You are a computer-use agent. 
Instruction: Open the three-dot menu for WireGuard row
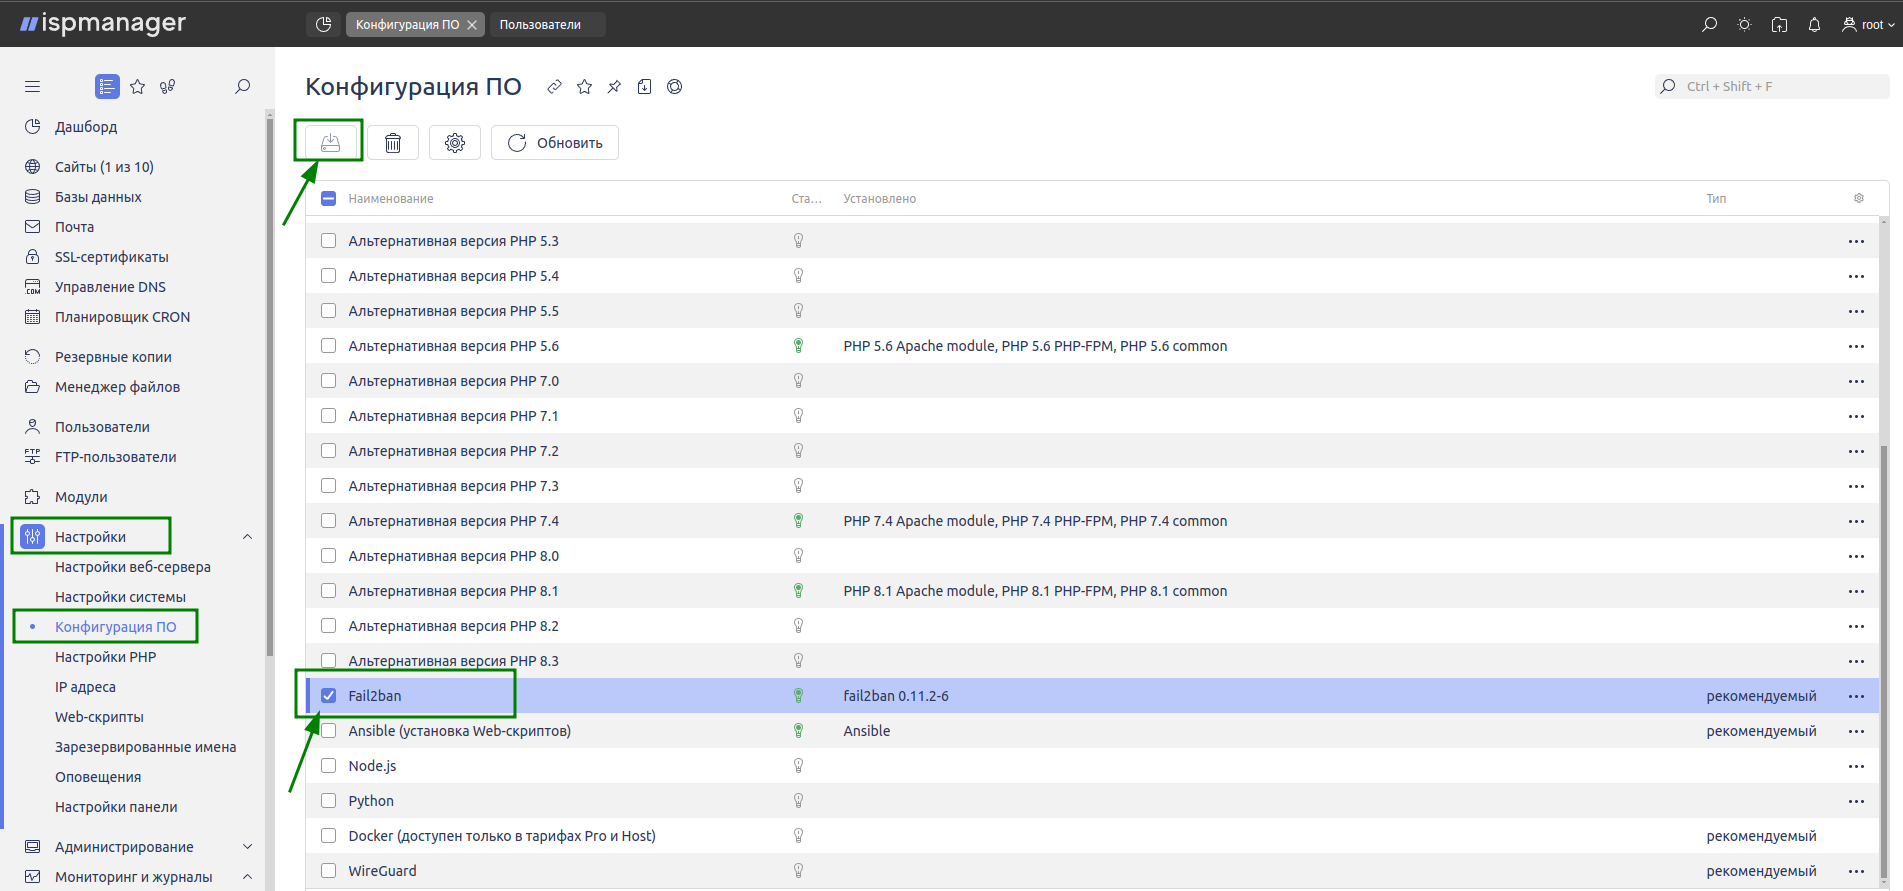[x=1856, y=872]
